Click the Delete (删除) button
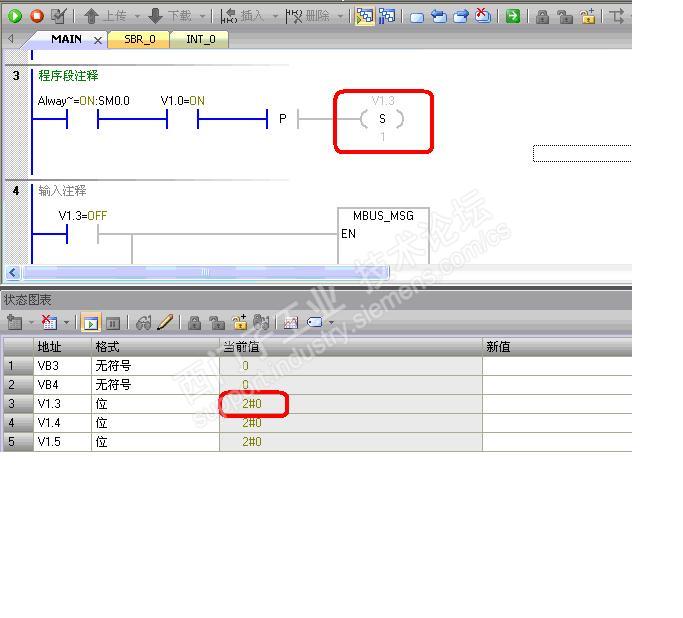Viewport: 683px width, 618px height. (308, 16)
